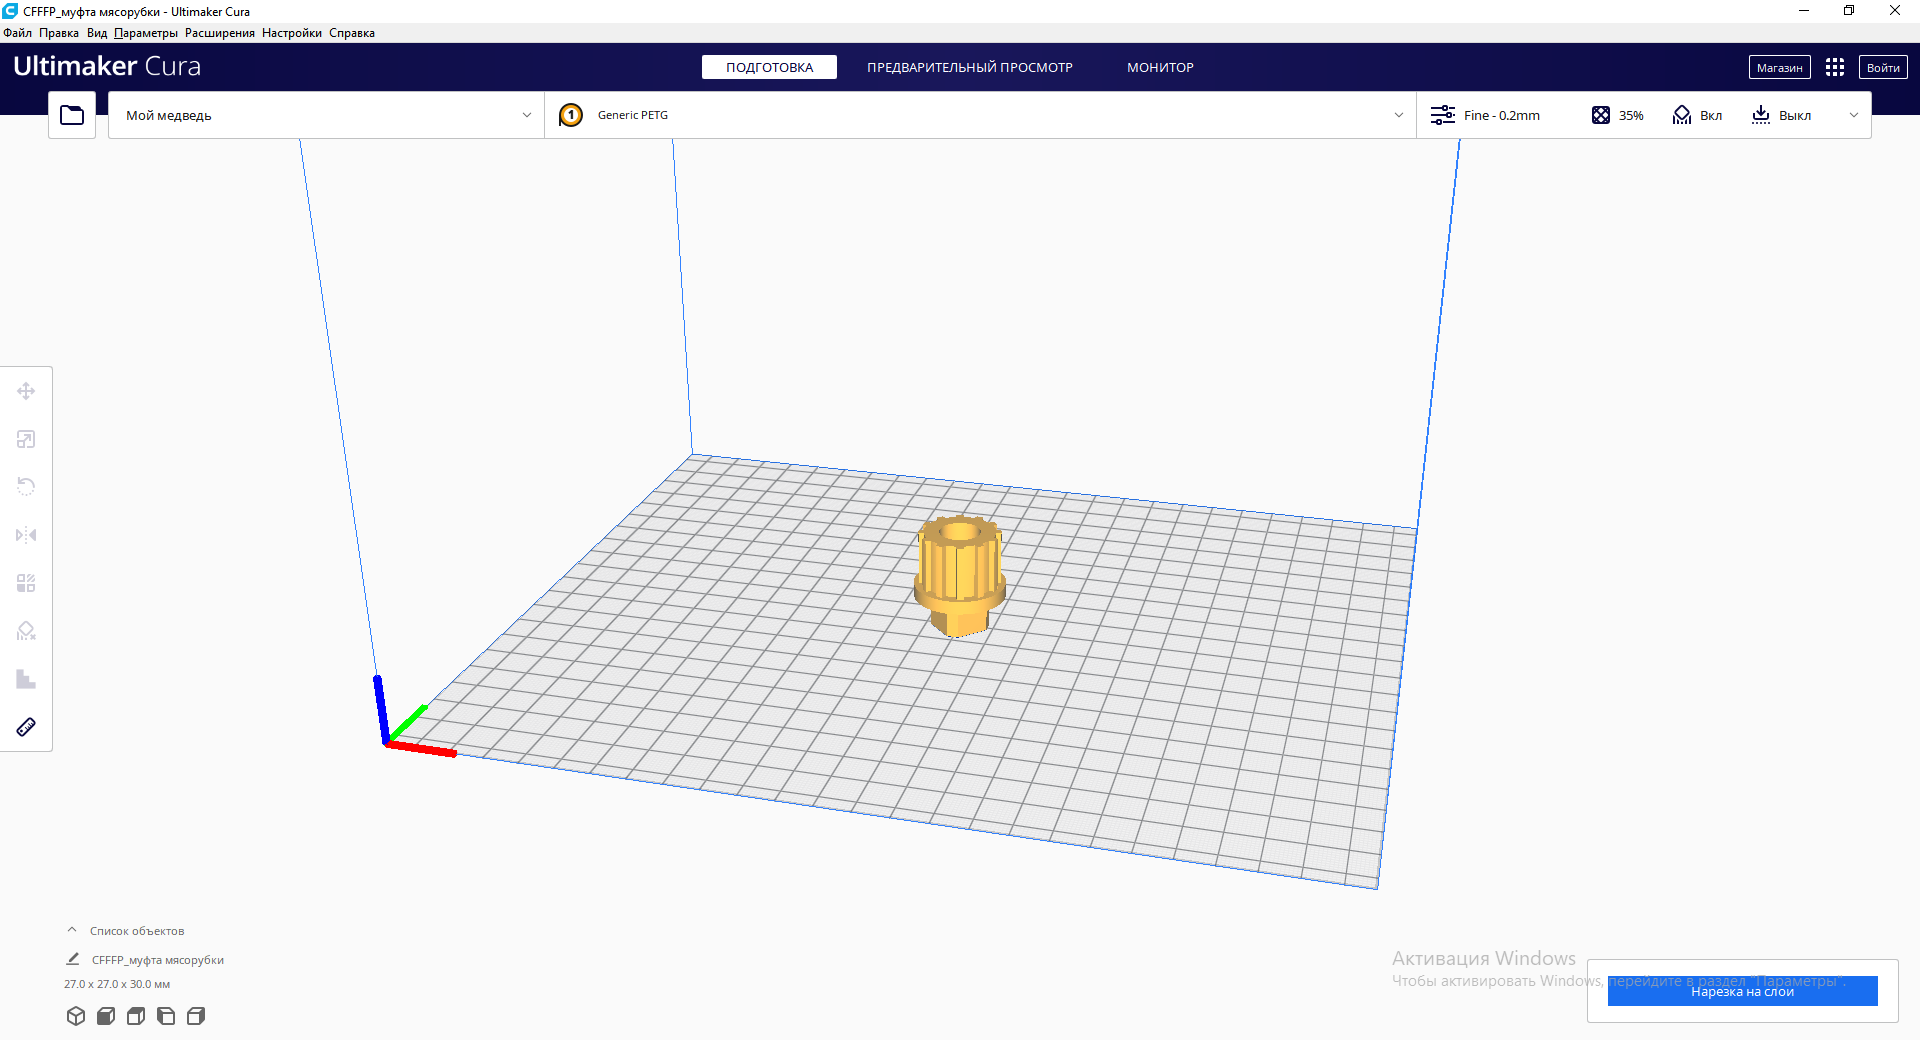This screenshot has height=1040, width=1920.
Task: Switch to ПРЕДВАРИТЕЛЬНЫЙ ПРОСМОТР tab
Action: [x=970, y=67]
